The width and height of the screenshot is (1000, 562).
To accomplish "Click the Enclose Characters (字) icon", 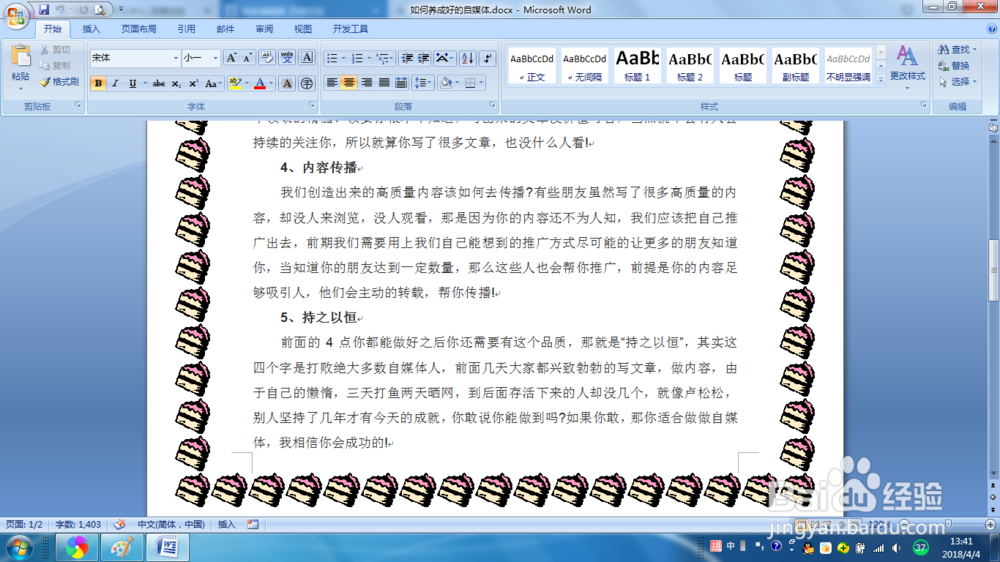I will (x=307, y=84).
